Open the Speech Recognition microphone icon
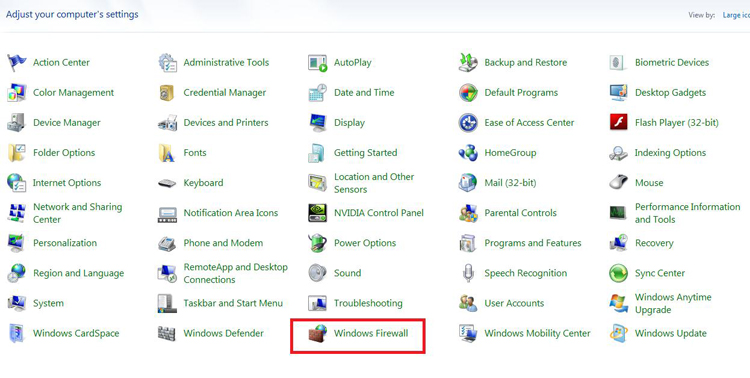 pyautogui.click(x=468, y=273)
